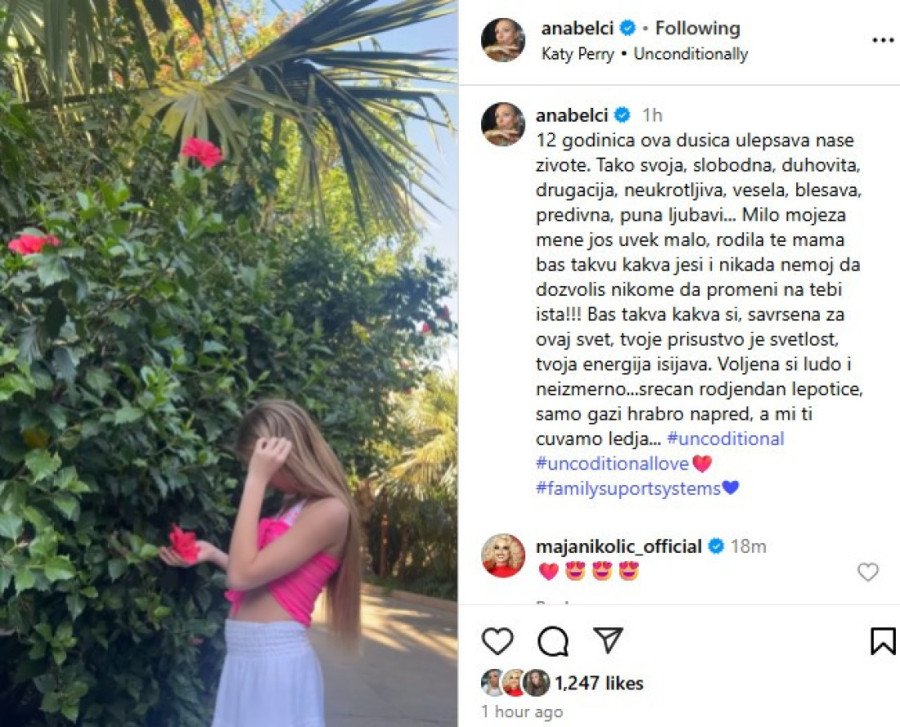This screenshot has height=727, width=900.
Task: Open #familysuportsystems hashtag
Action: pos(628,488)
